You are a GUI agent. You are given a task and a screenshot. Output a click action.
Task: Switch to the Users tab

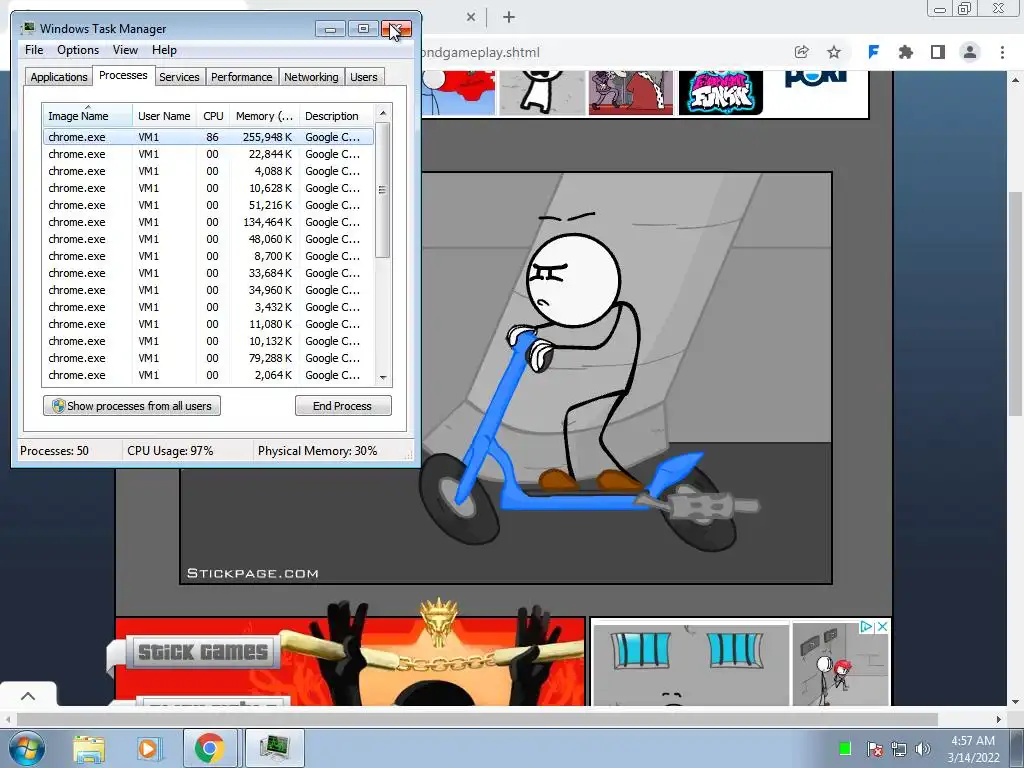(x=363, y=77)
